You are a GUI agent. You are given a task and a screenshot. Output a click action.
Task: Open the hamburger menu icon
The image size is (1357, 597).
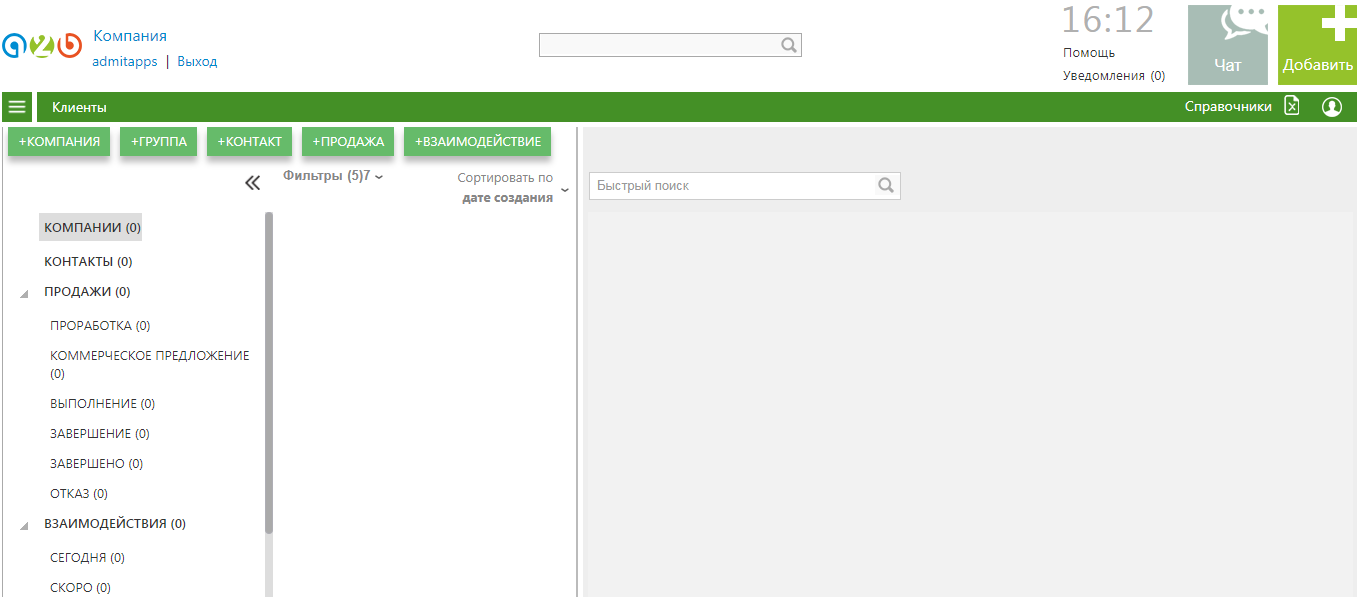coord(17,107)
